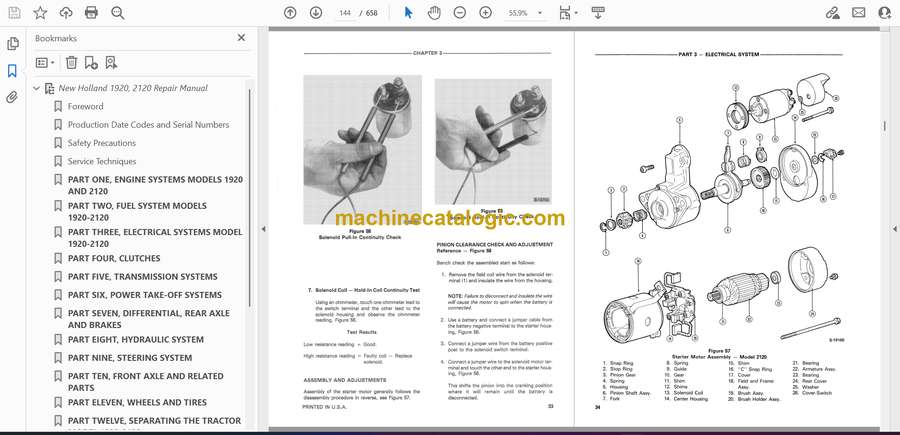
Task: Zoom in with the plus icon
Action: click(486, 13)
